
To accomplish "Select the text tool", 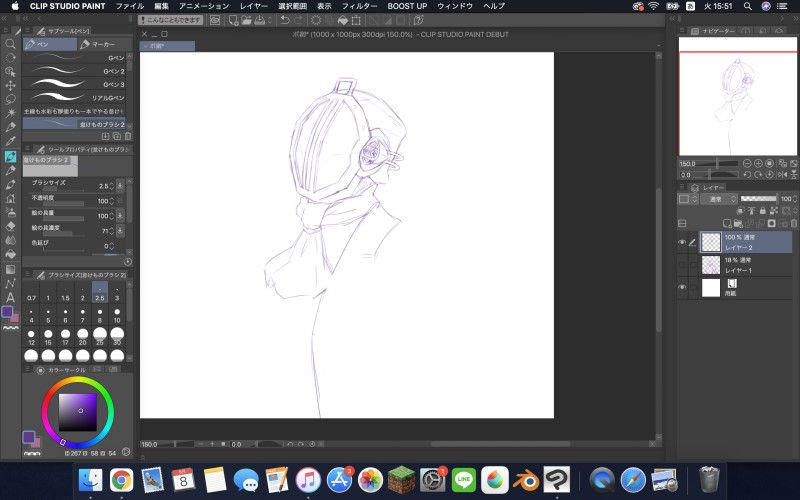I will pyautogui.click(x=10, y=297).
